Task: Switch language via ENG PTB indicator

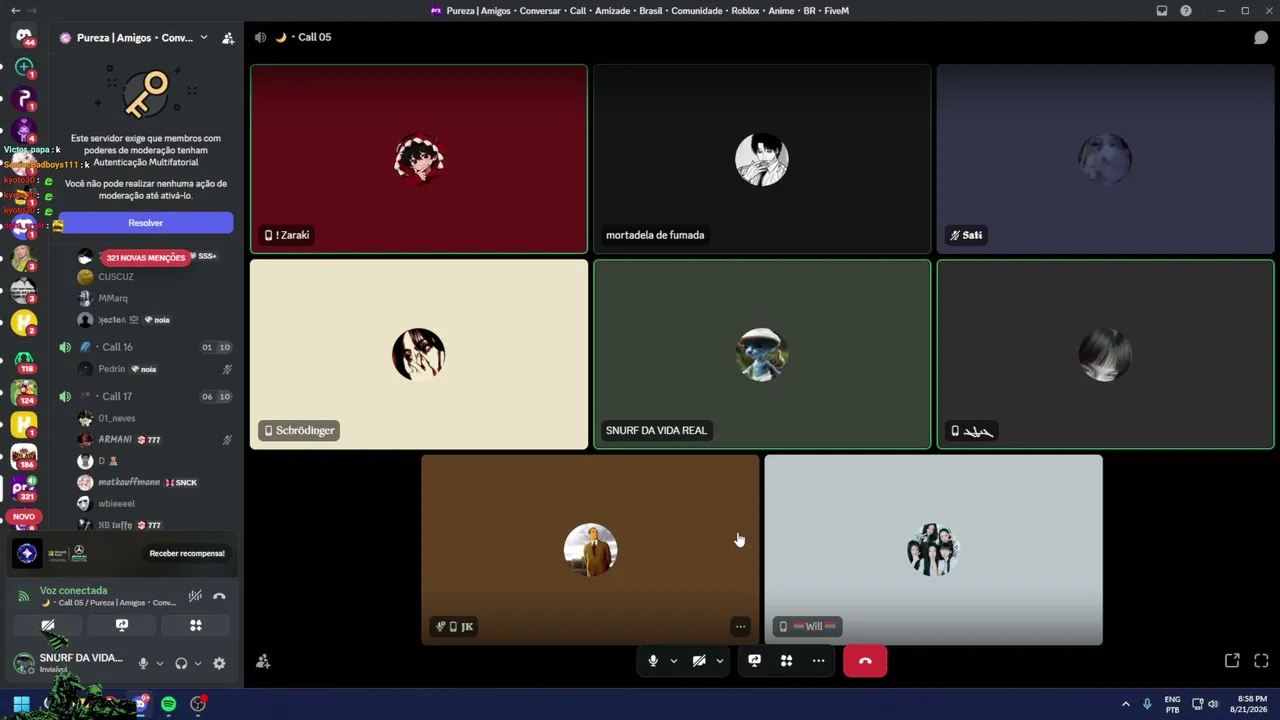Action: (x=1172, y=704)
